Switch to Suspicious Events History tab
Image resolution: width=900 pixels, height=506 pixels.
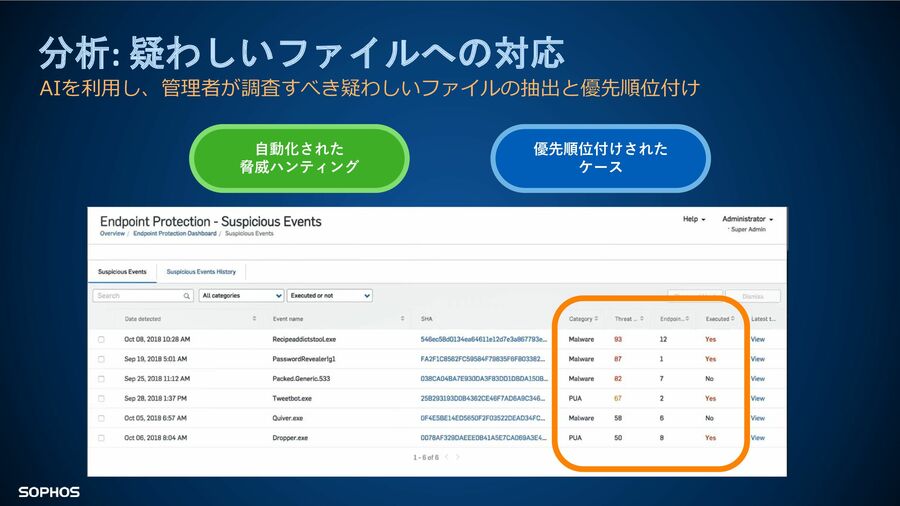[201, 271]
